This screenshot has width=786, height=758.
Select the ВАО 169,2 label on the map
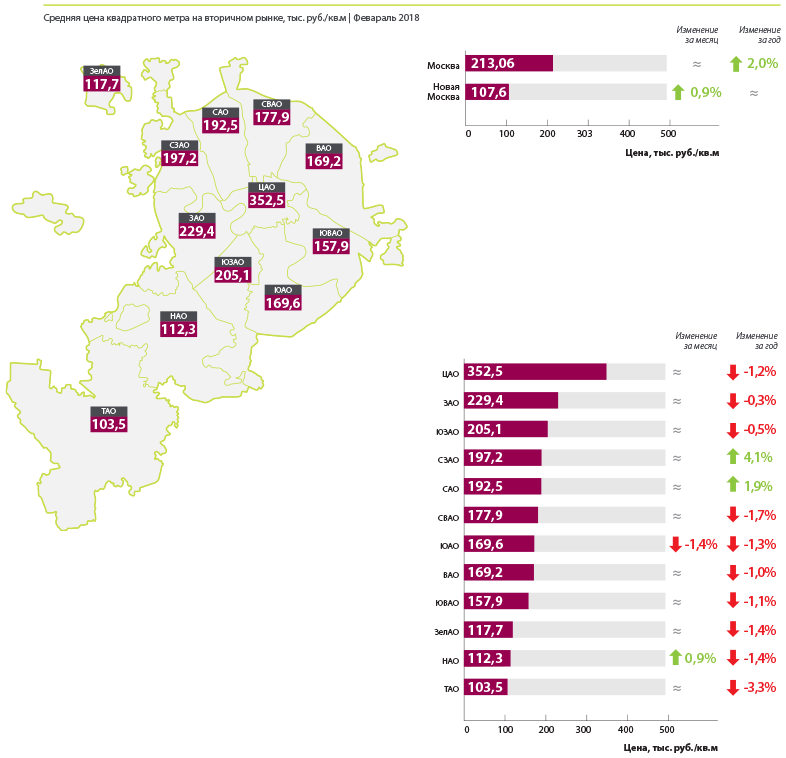tap(324, 156)
